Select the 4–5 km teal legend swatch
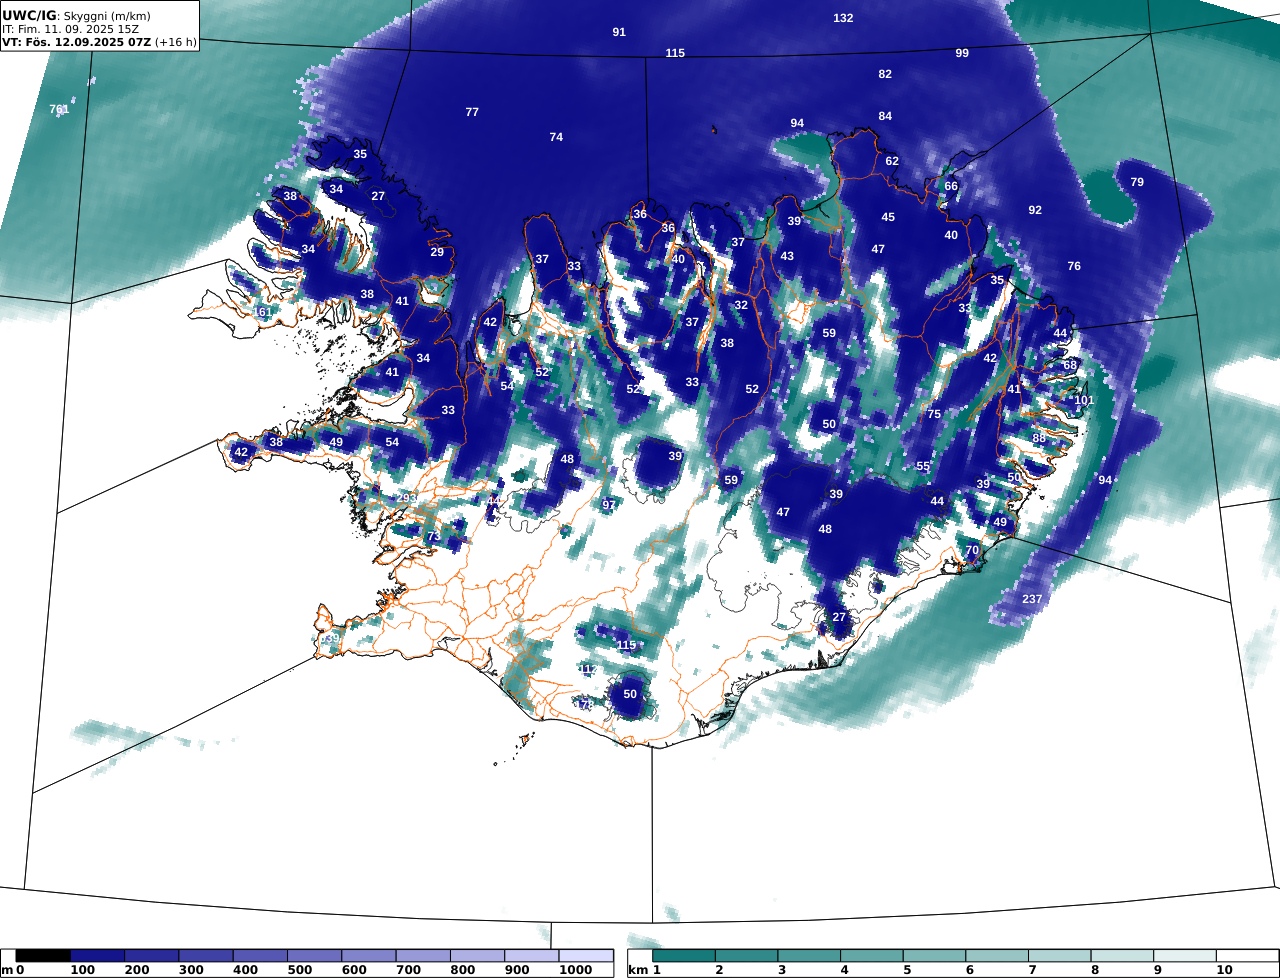Screen dimensions: 1280x978 872,956
